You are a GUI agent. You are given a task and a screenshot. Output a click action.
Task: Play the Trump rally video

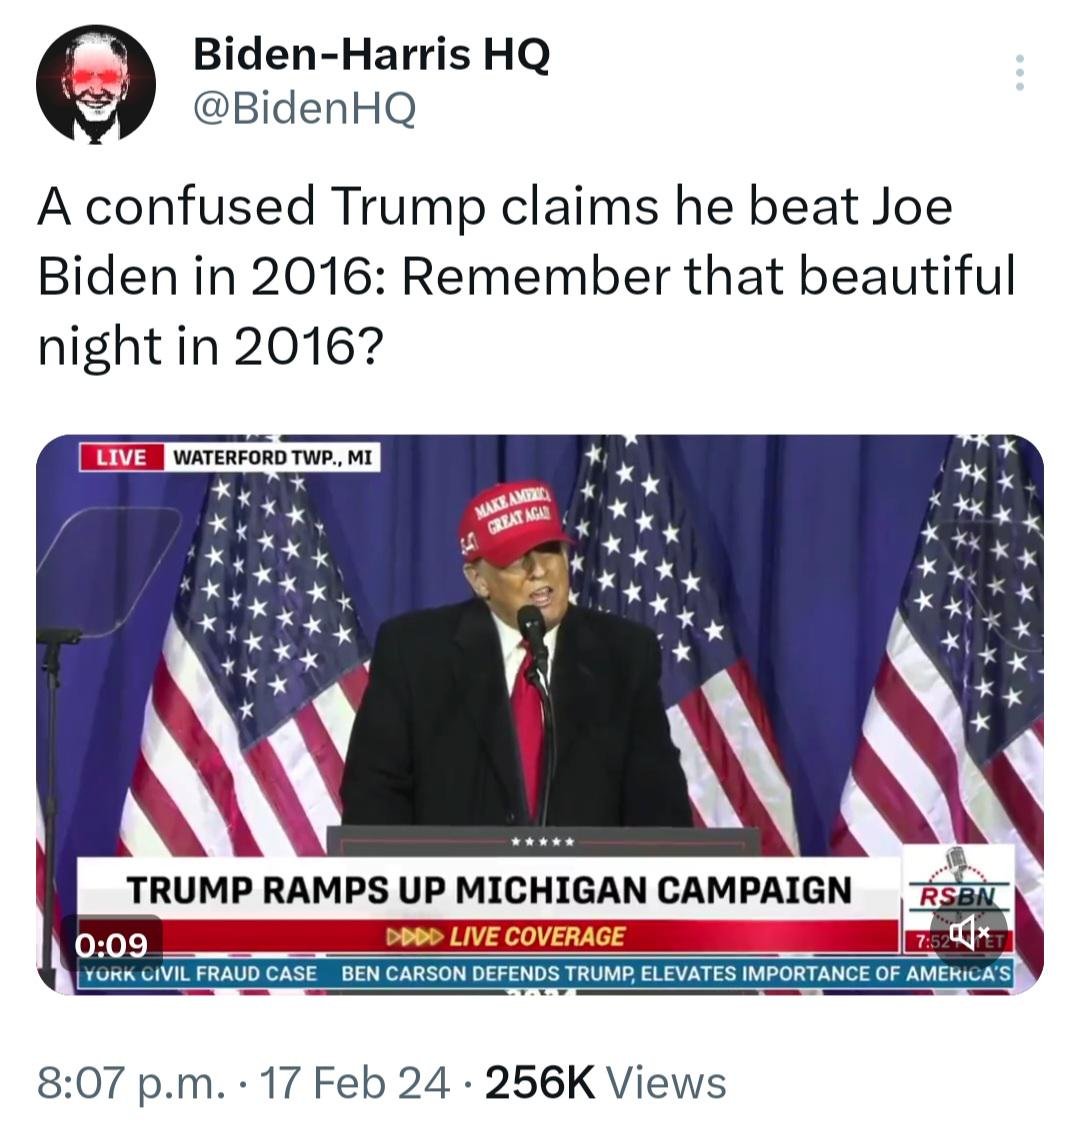point(540,714)
